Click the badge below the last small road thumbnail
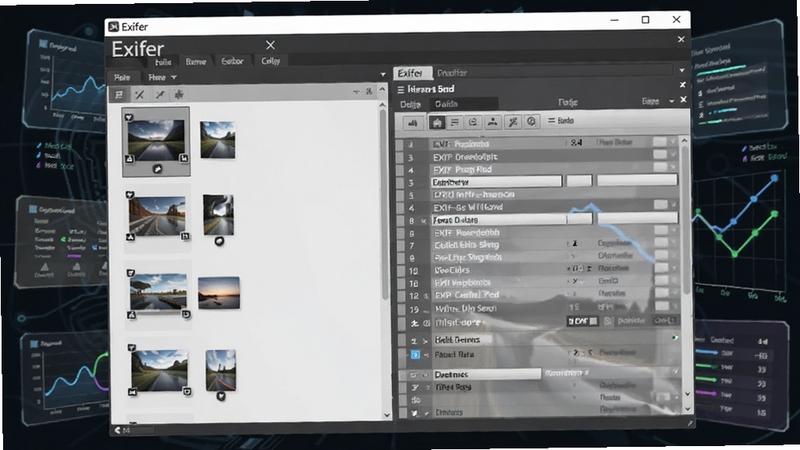Viewport: 800px width, 450px height. click(221, 396)
